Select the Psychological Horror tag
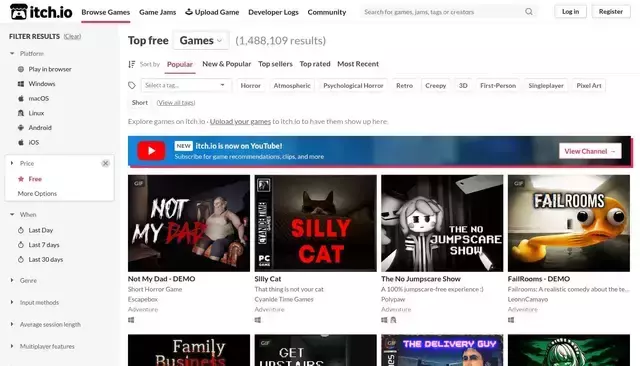This screenshot has width=640, height=366. pyautogui.click(x=353, y=85)
